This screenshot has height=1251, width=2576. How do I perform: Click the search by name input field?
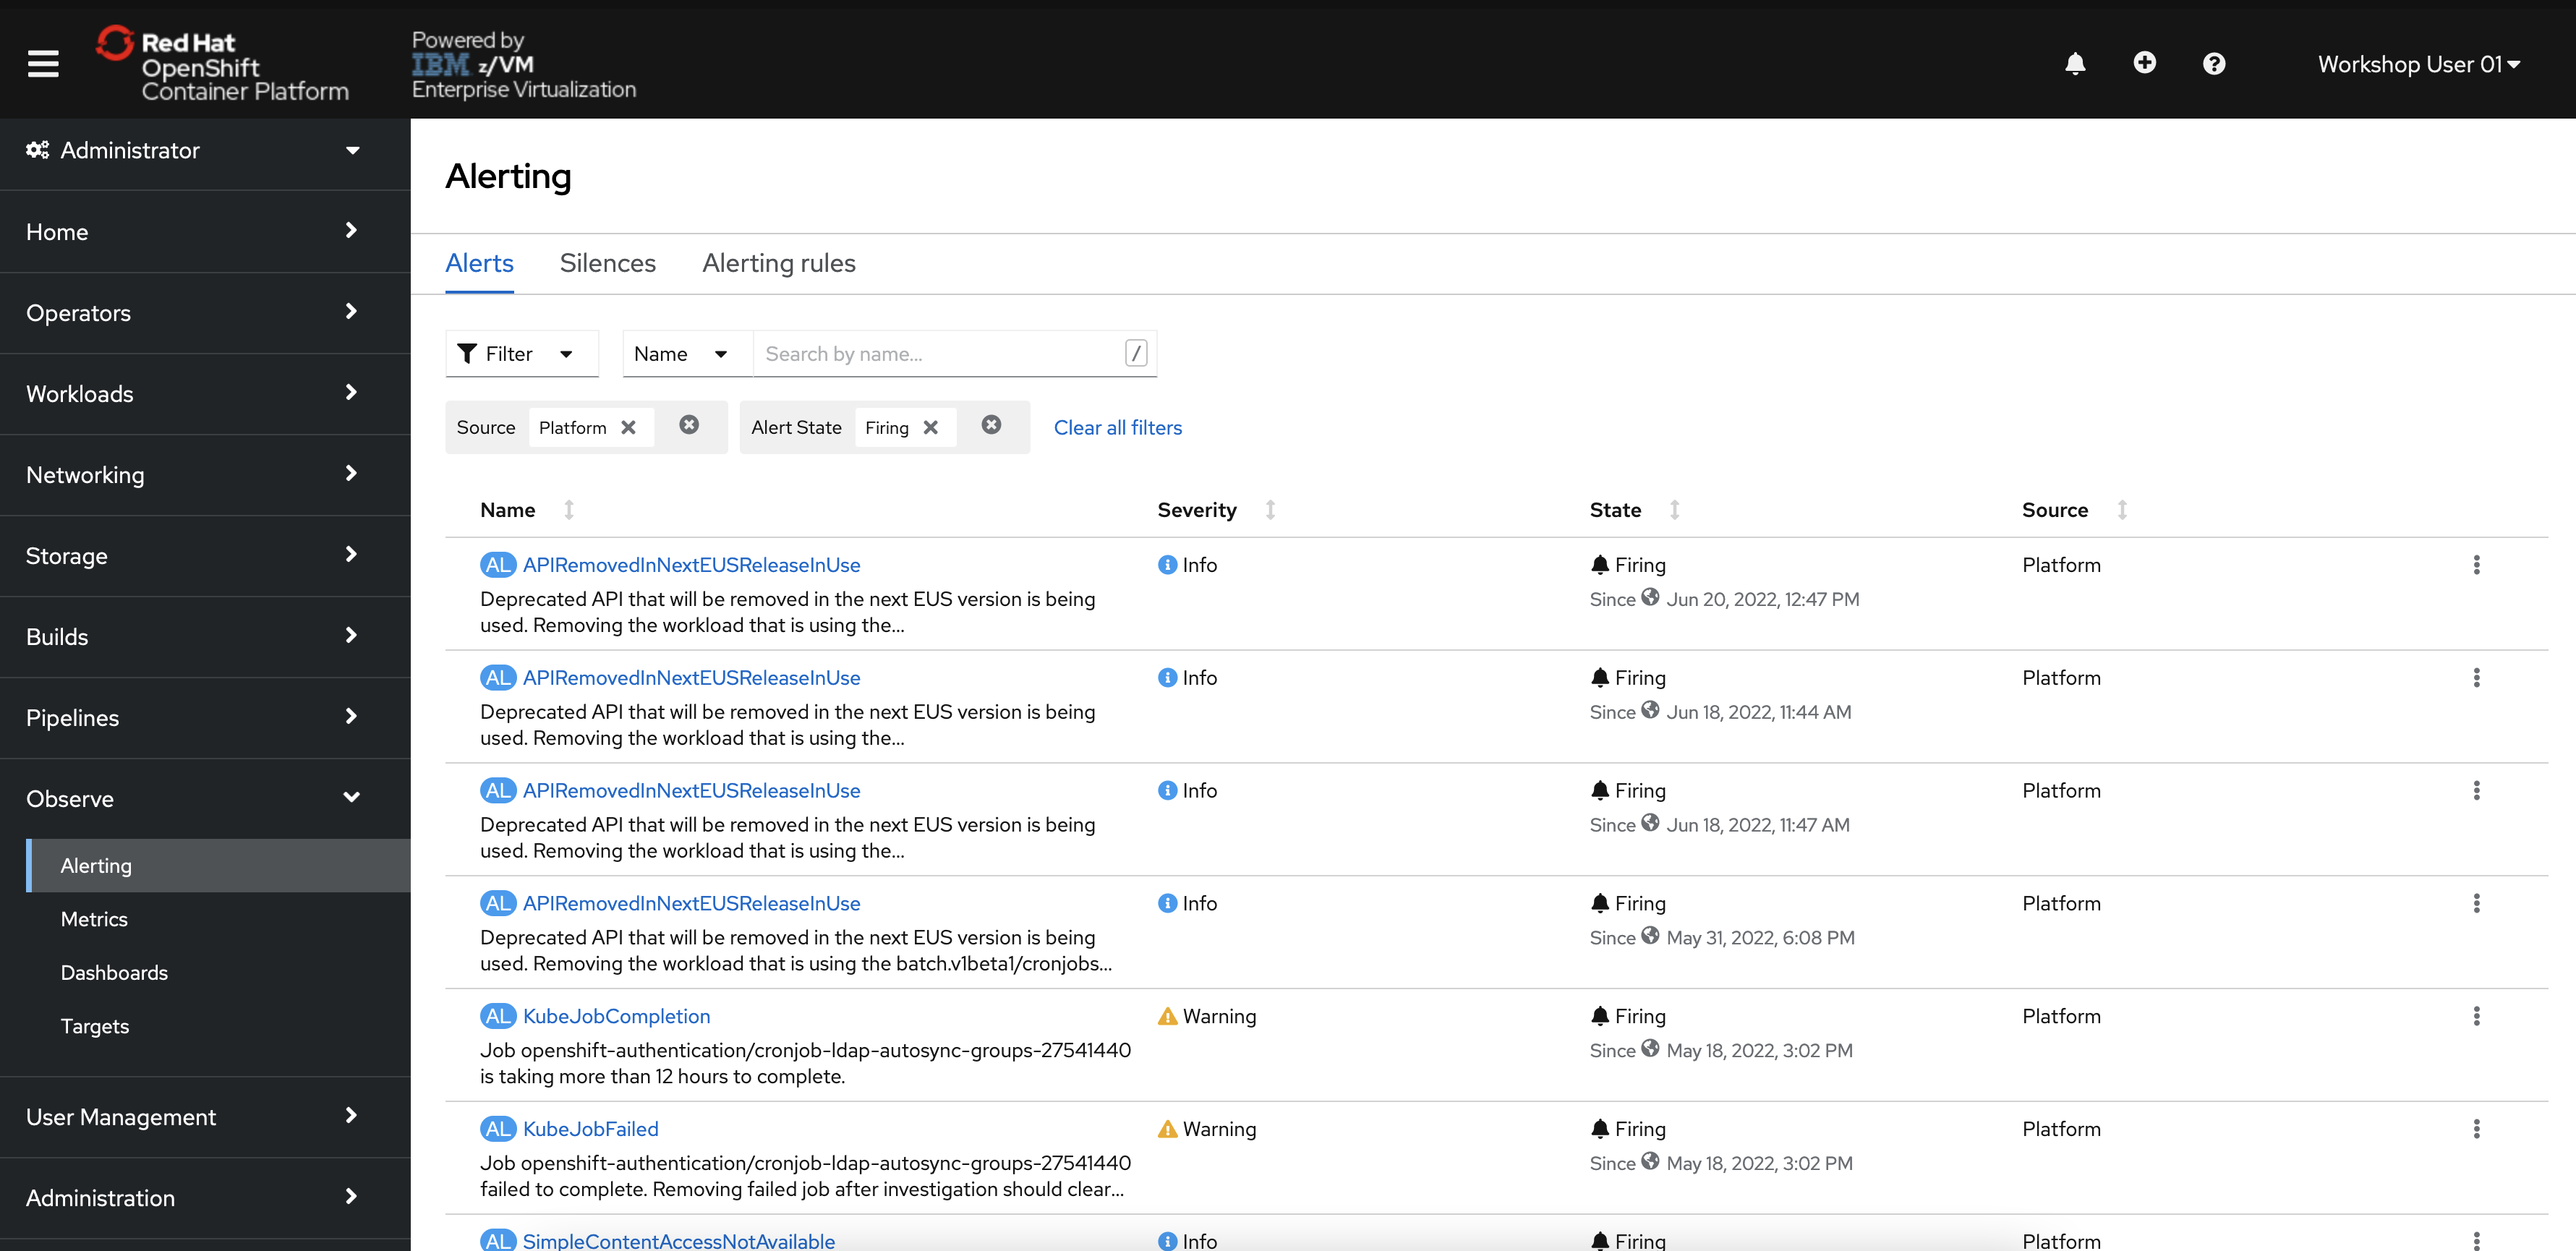937,353
